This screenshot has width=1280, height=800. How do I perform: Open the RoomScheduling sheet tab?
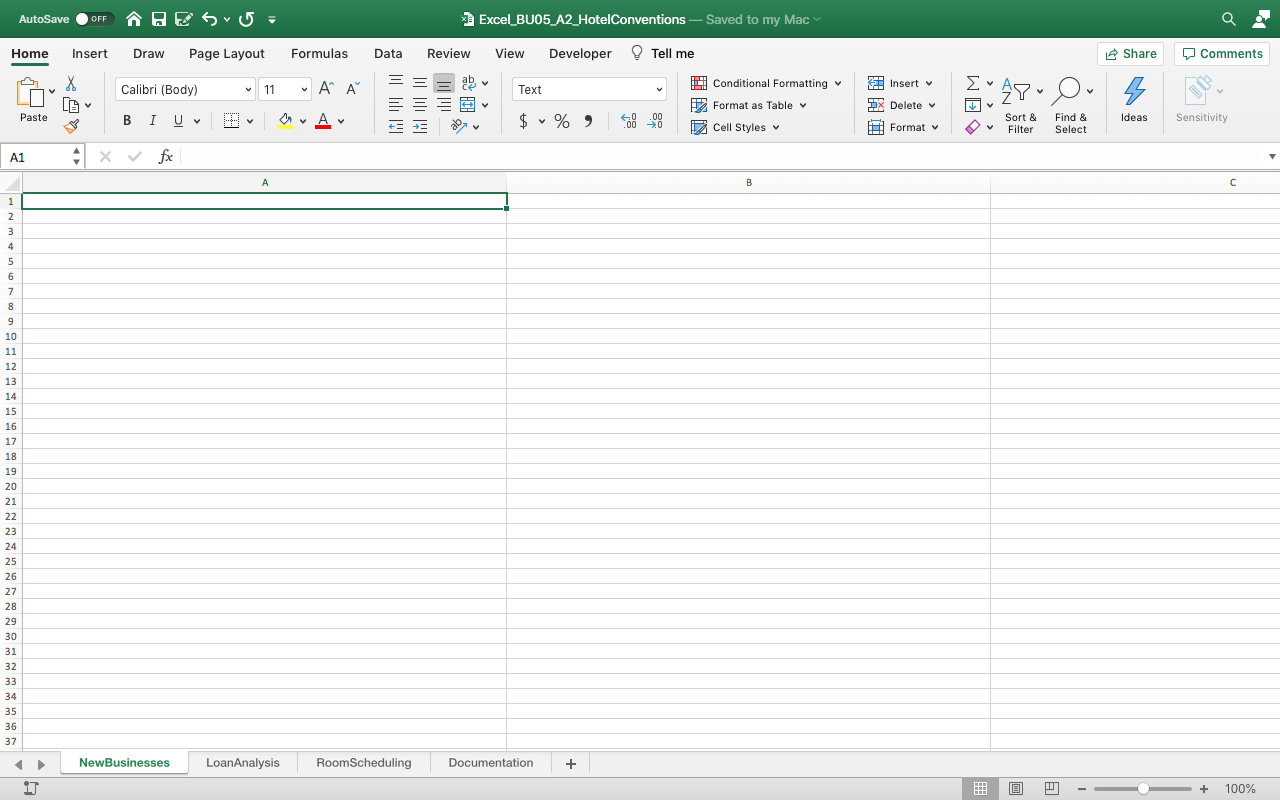364,763
